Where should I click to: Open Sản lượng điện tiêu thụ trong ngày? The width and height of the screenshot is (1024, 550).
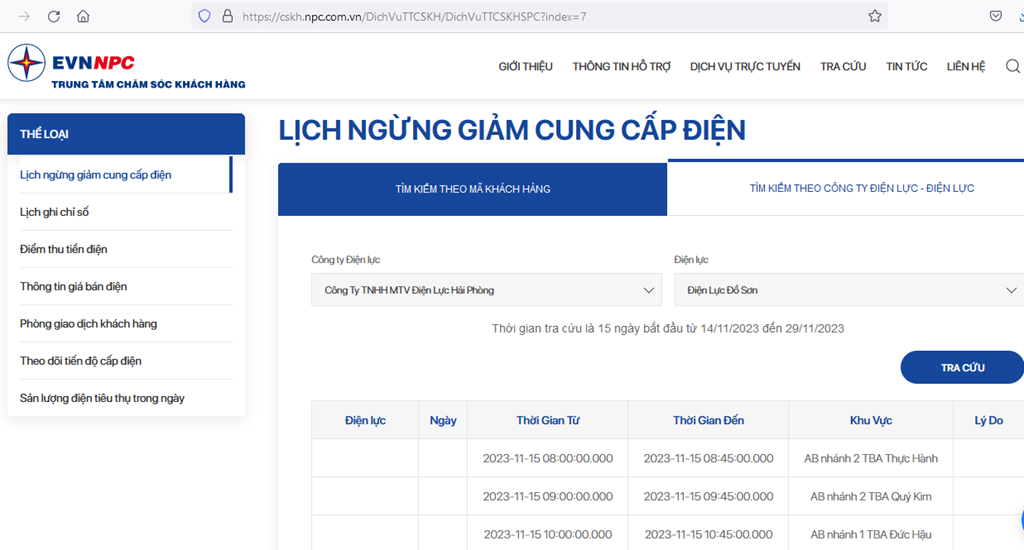102,398
